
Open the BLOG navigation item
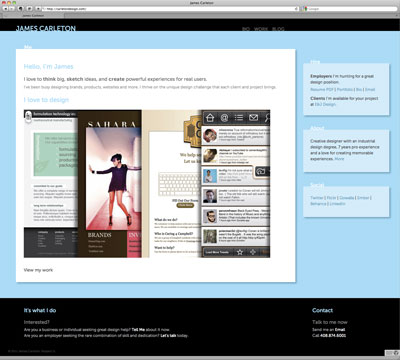coord(278,29)
